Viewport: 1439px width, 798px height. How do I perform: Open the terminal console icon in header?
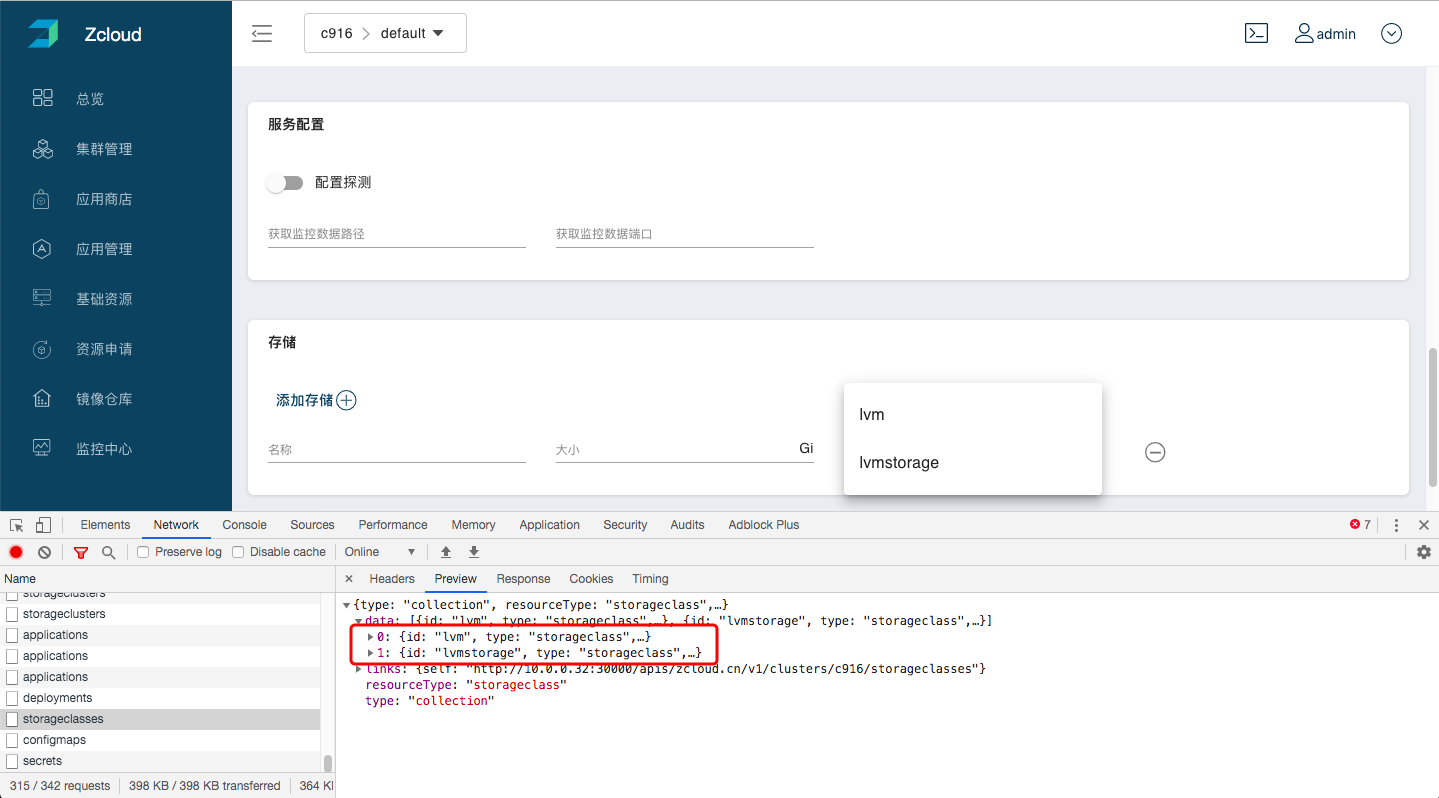1256,33
